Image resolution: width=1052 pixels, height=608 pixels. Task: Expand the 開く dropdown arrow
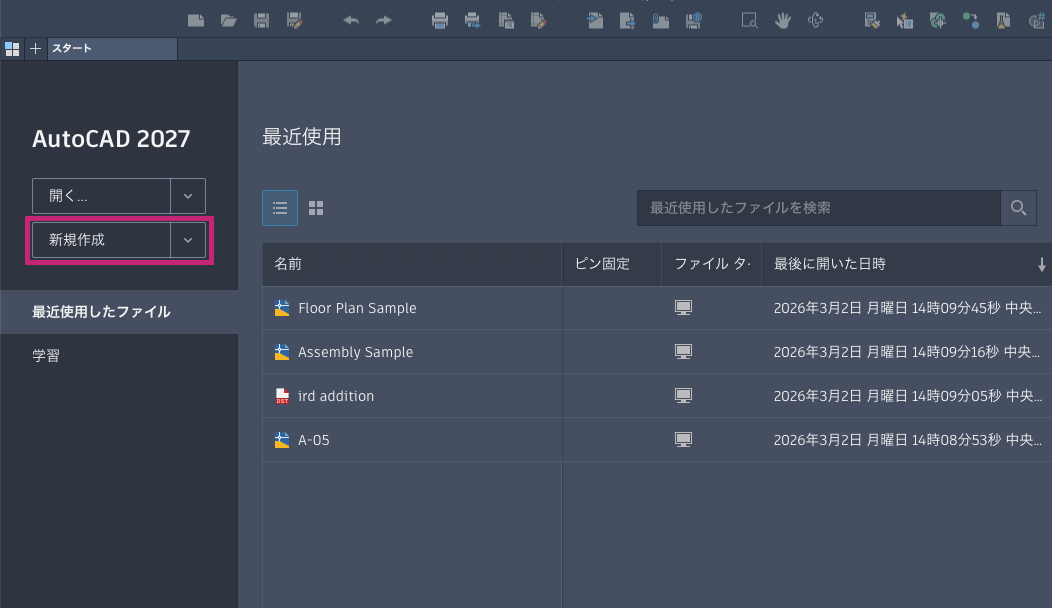tap(188, 196)
